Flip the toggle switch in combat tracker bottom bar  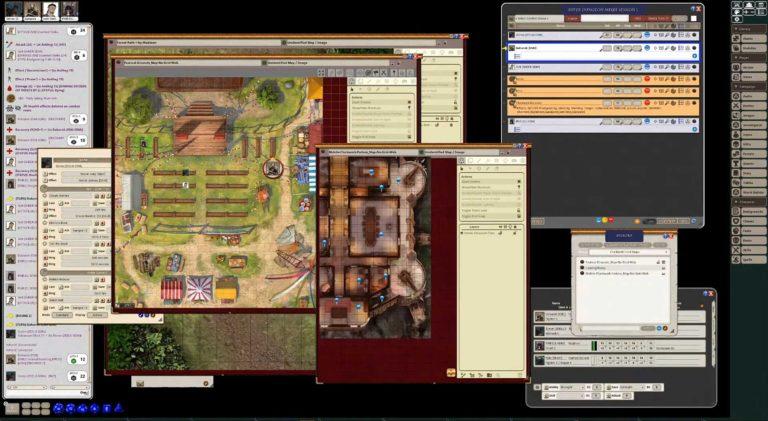click(x=649, y=221)
